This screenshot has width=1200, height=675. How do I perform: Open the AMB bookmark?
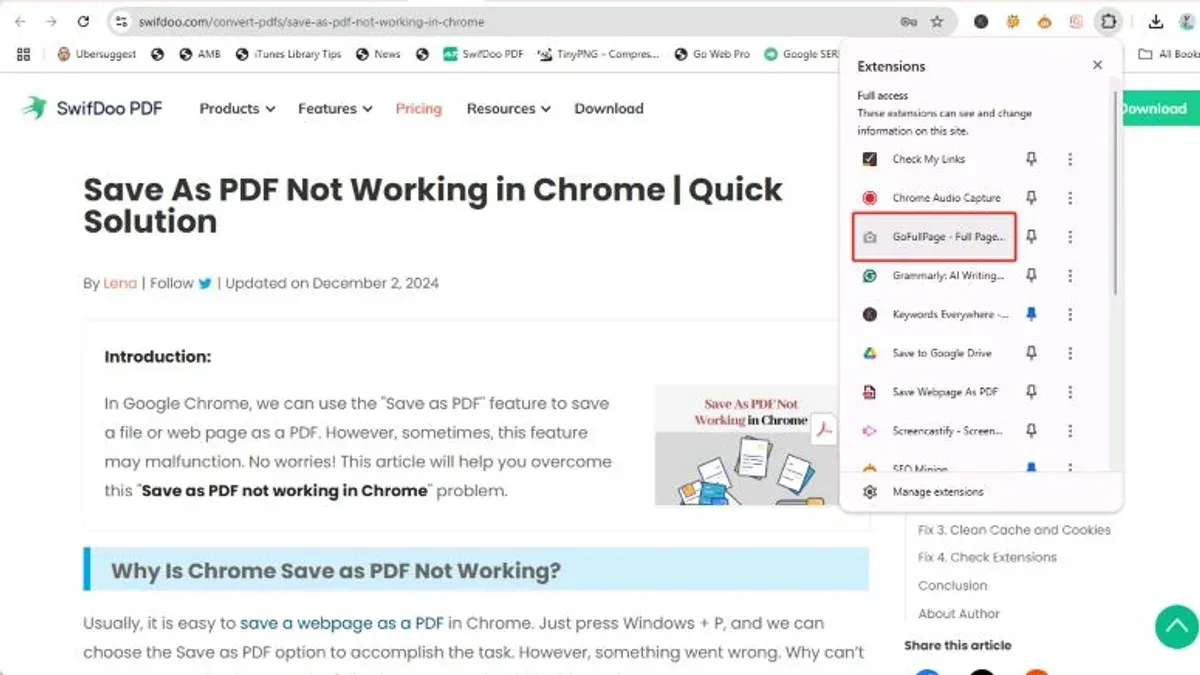point(200,54)
